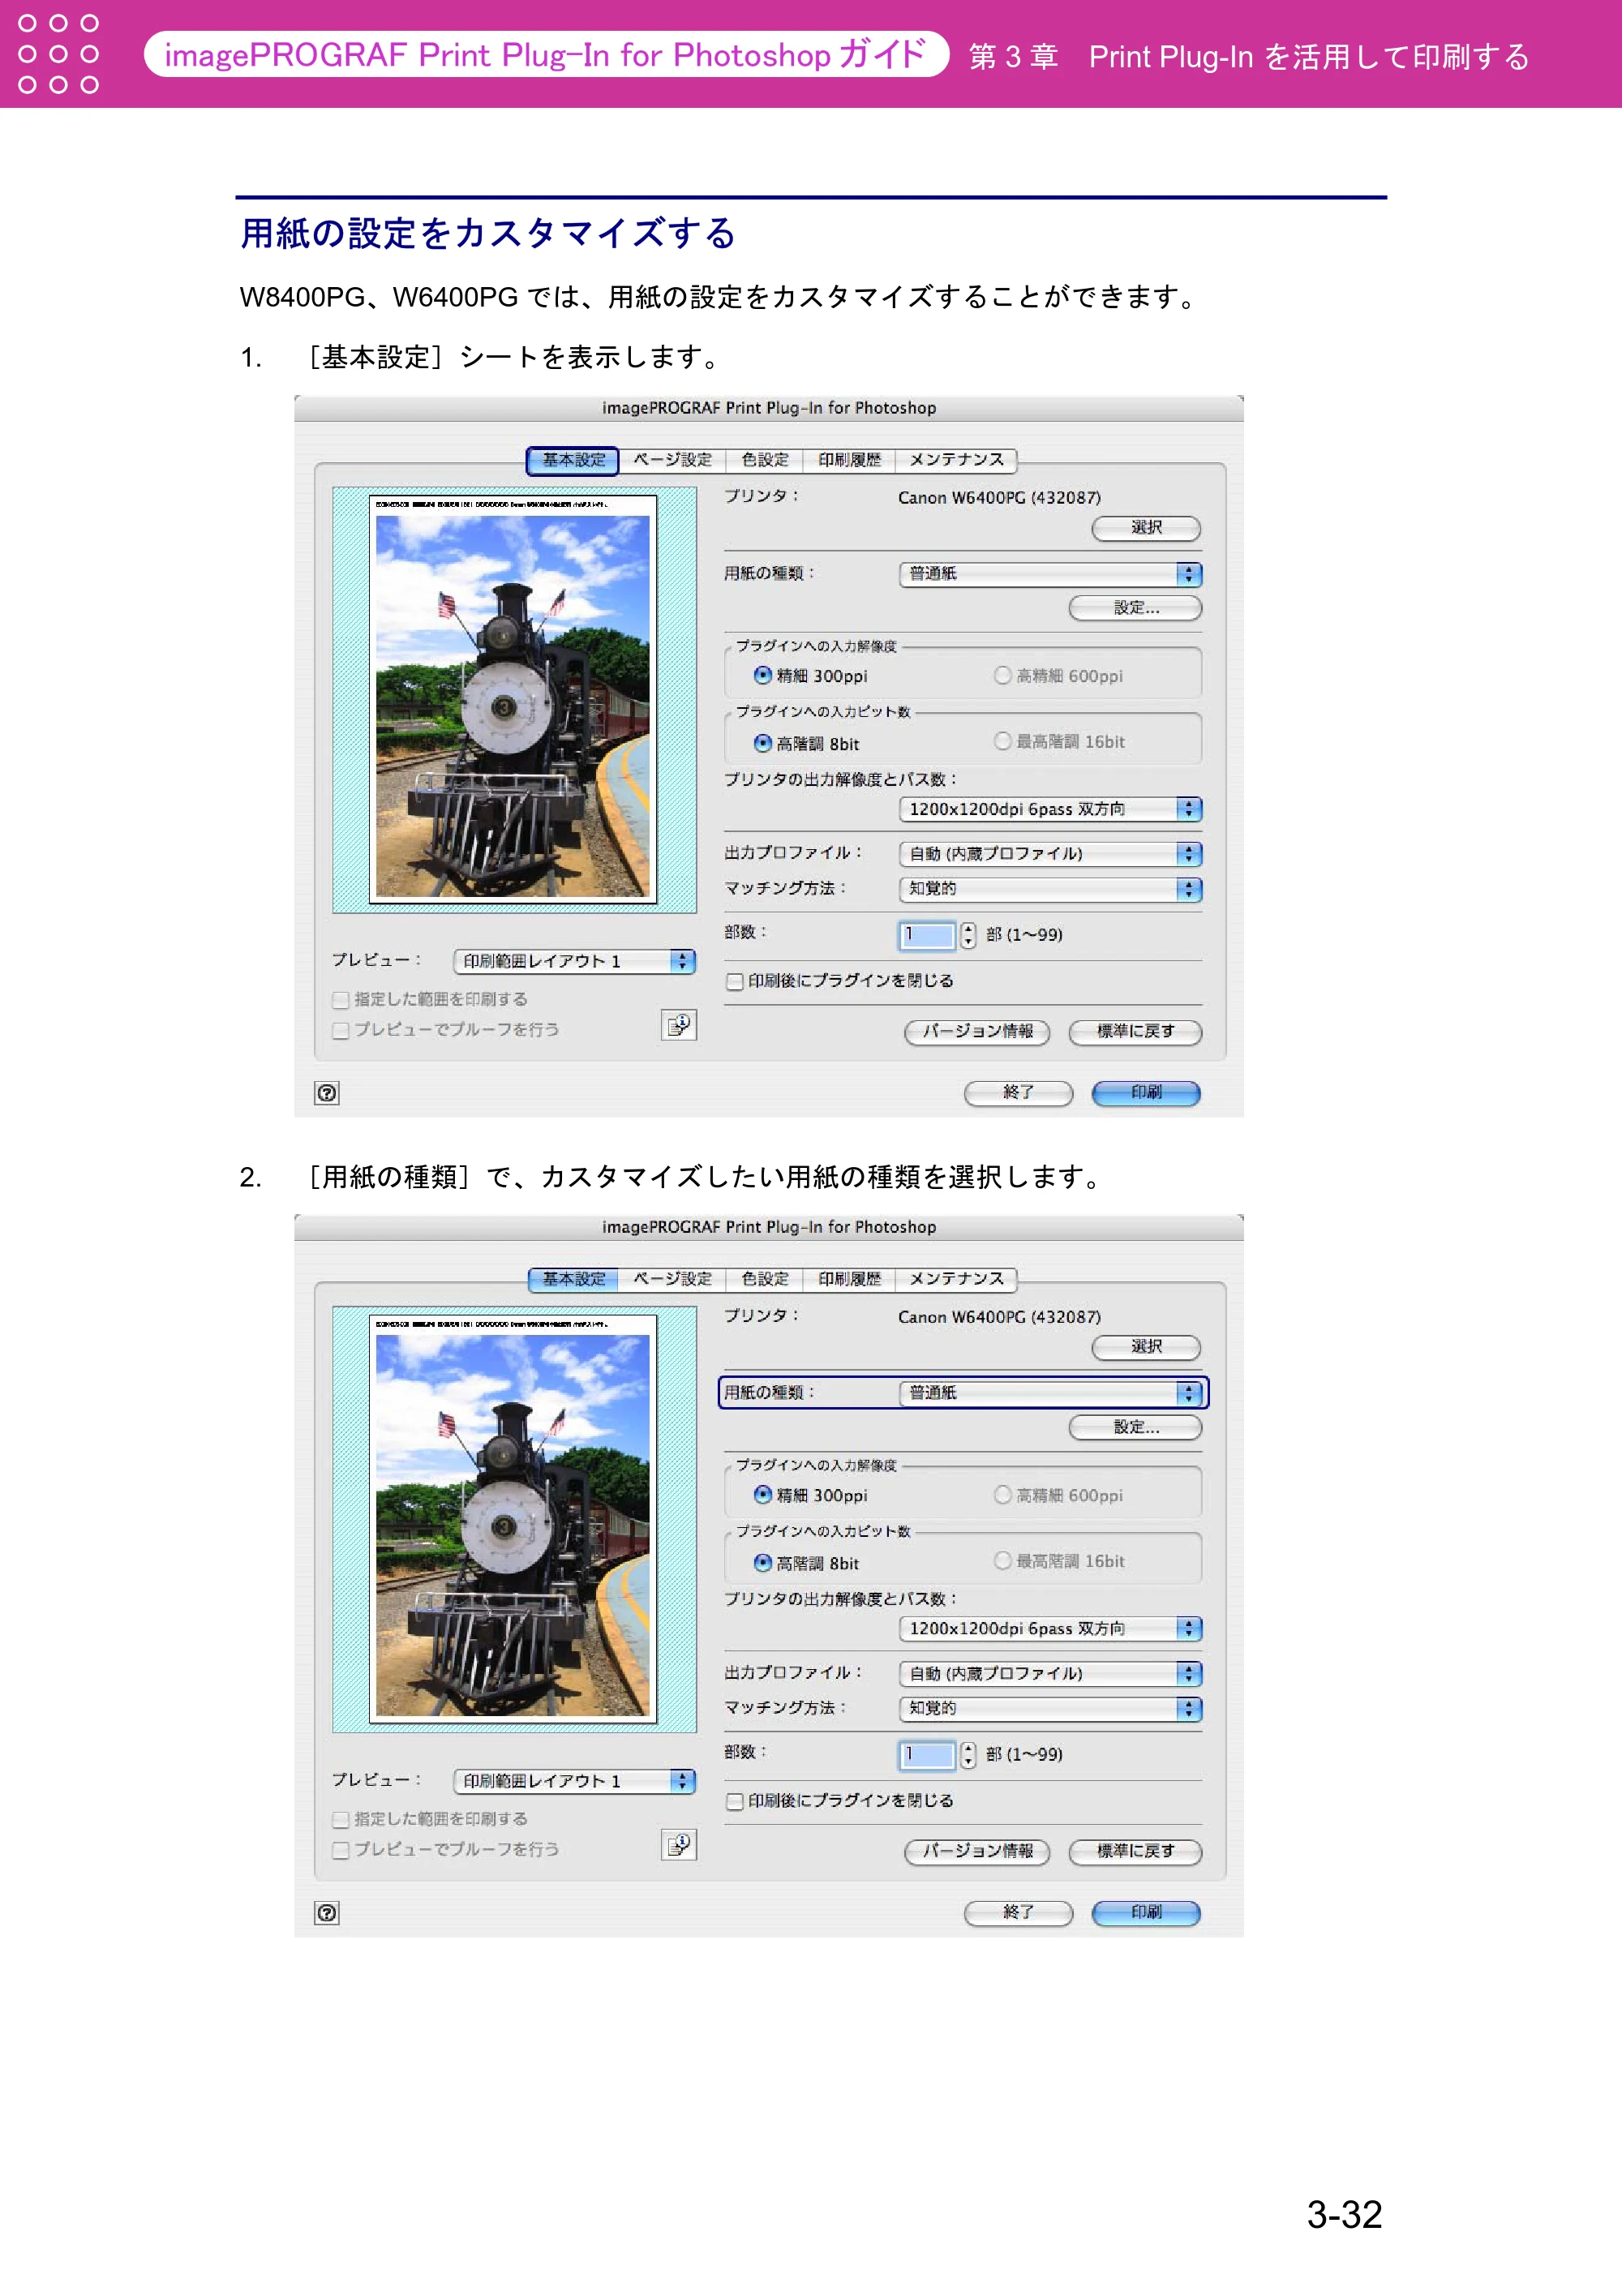Switch to メンテナンス tab in step 2 dialog
The image size is (1622, 2296).
click(956, 1279)
